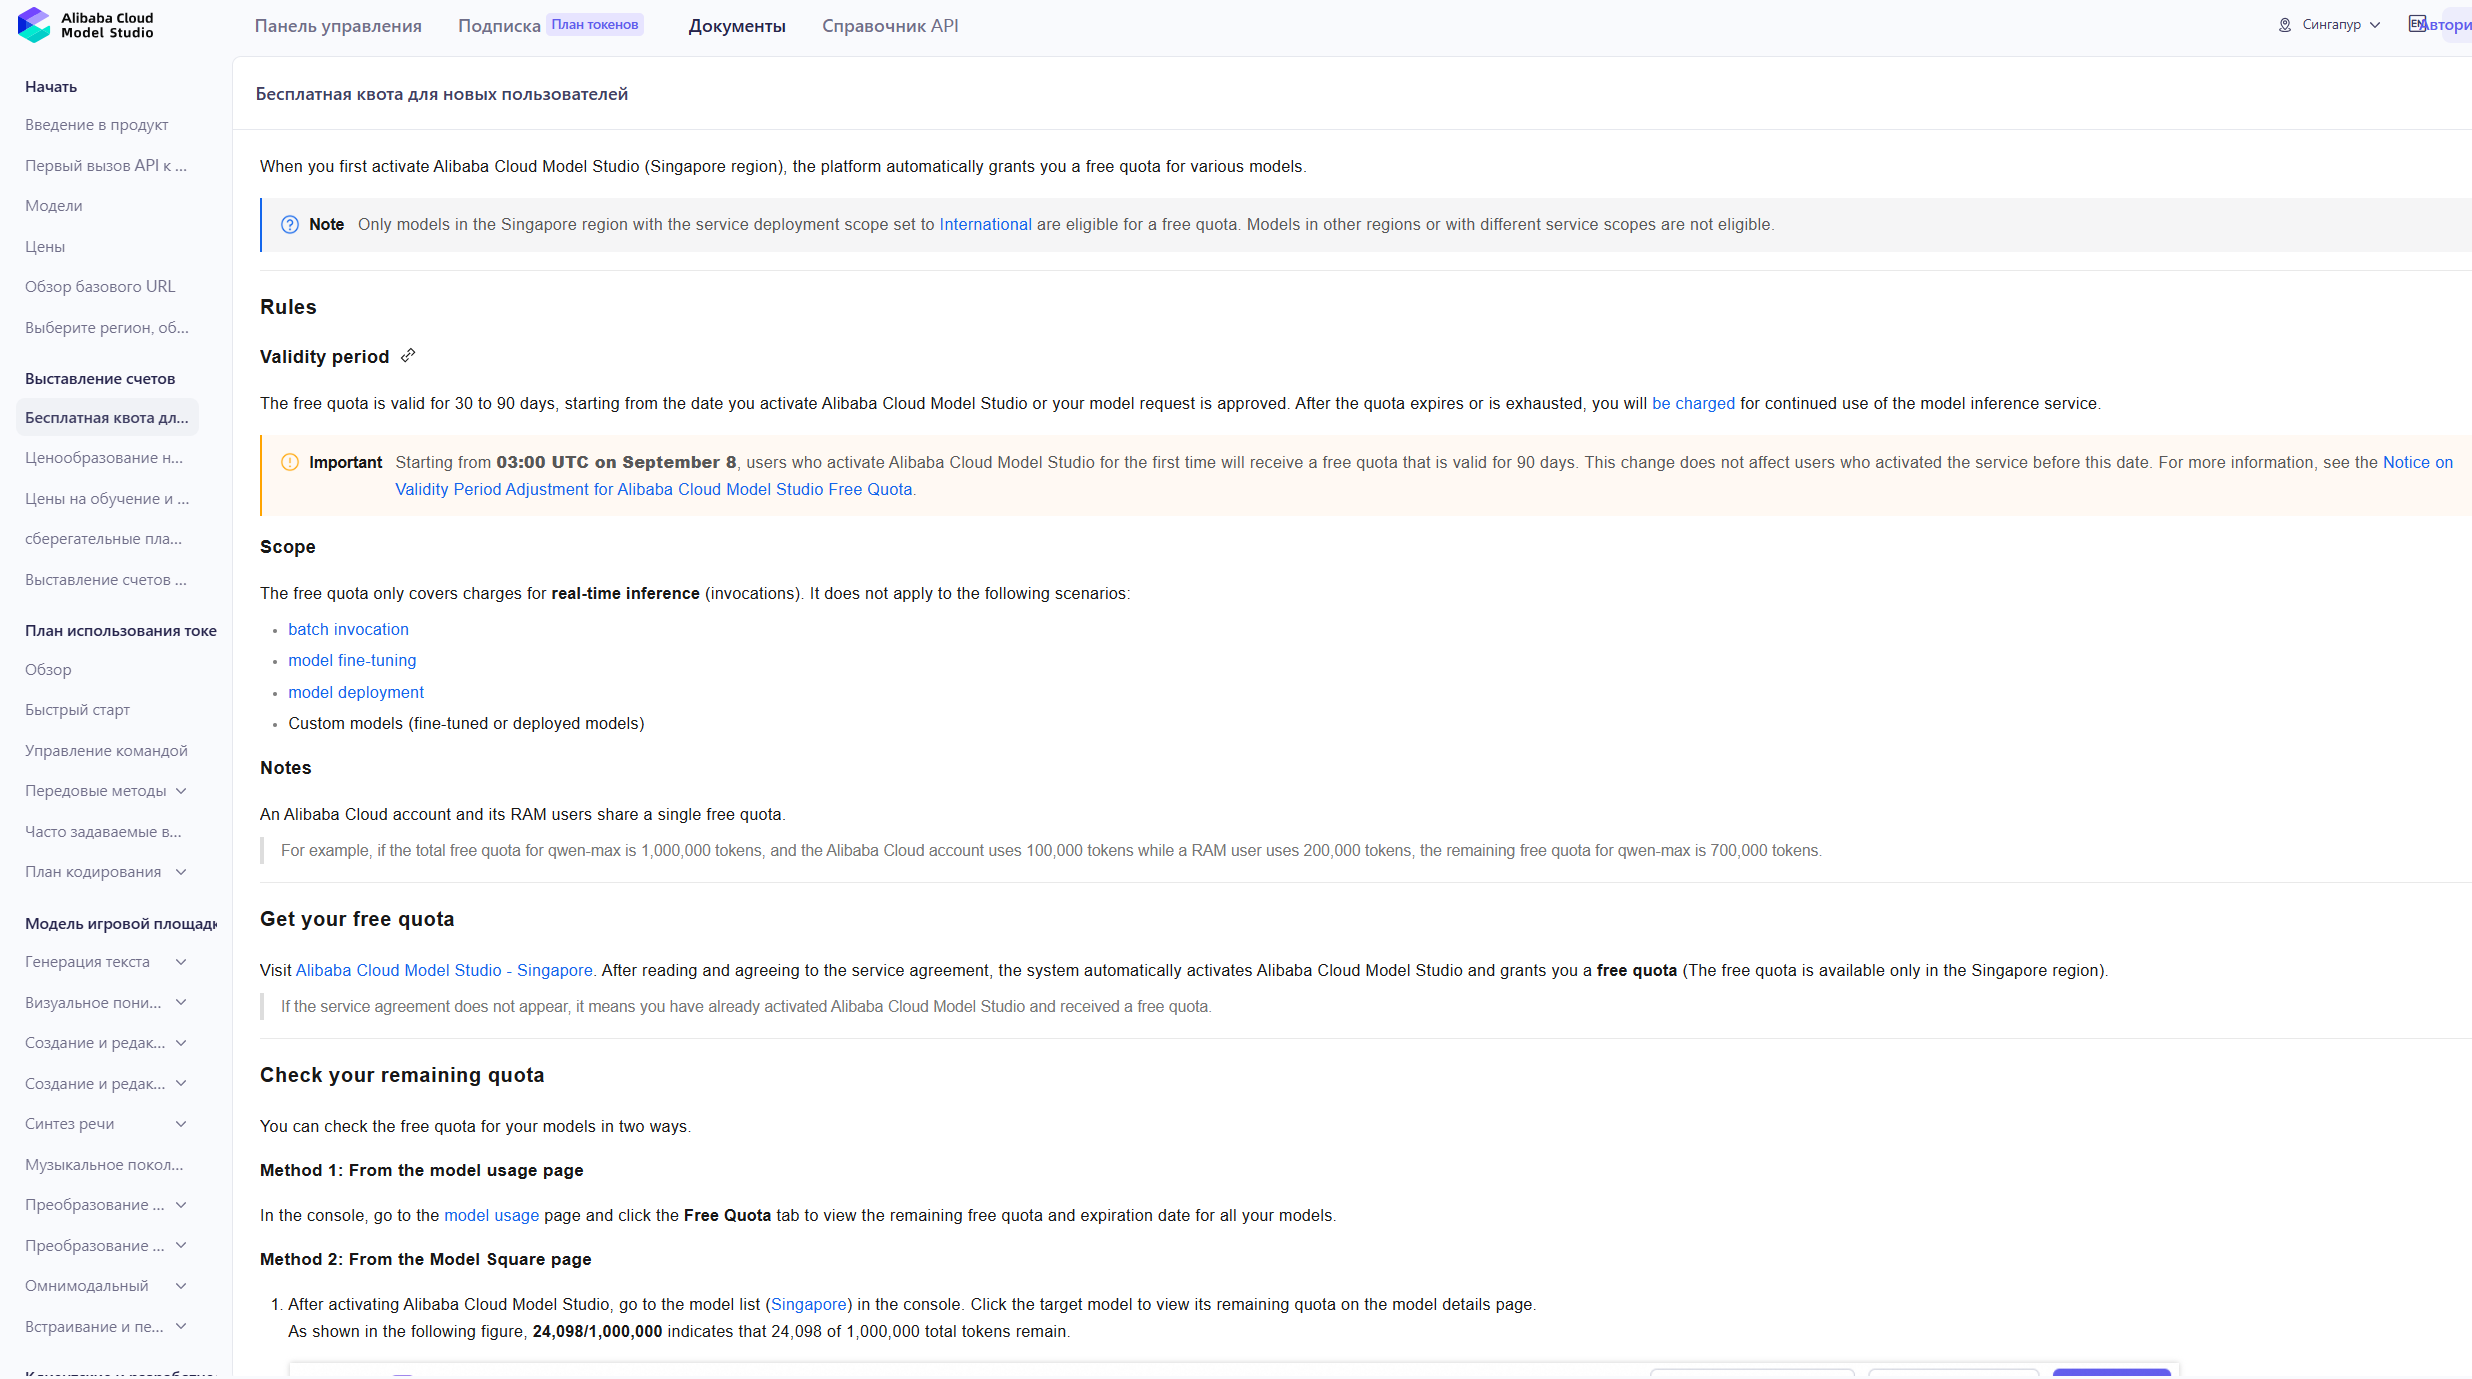Image resolution: width=2472 pixels, height=1379 pixels.
Task: Open Обзор under План использования токенов
Action: click(48, 670)
